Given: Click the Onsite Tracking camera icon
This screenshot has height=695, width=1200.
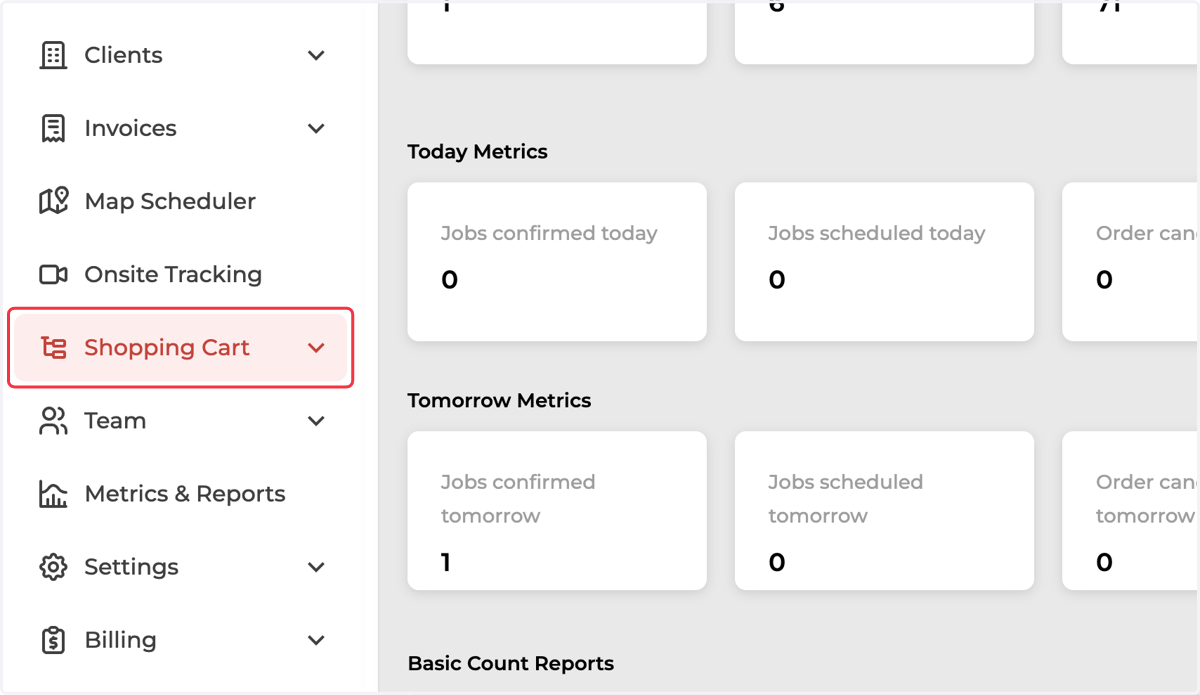Looking at the screenshot, I should point(53,274).
